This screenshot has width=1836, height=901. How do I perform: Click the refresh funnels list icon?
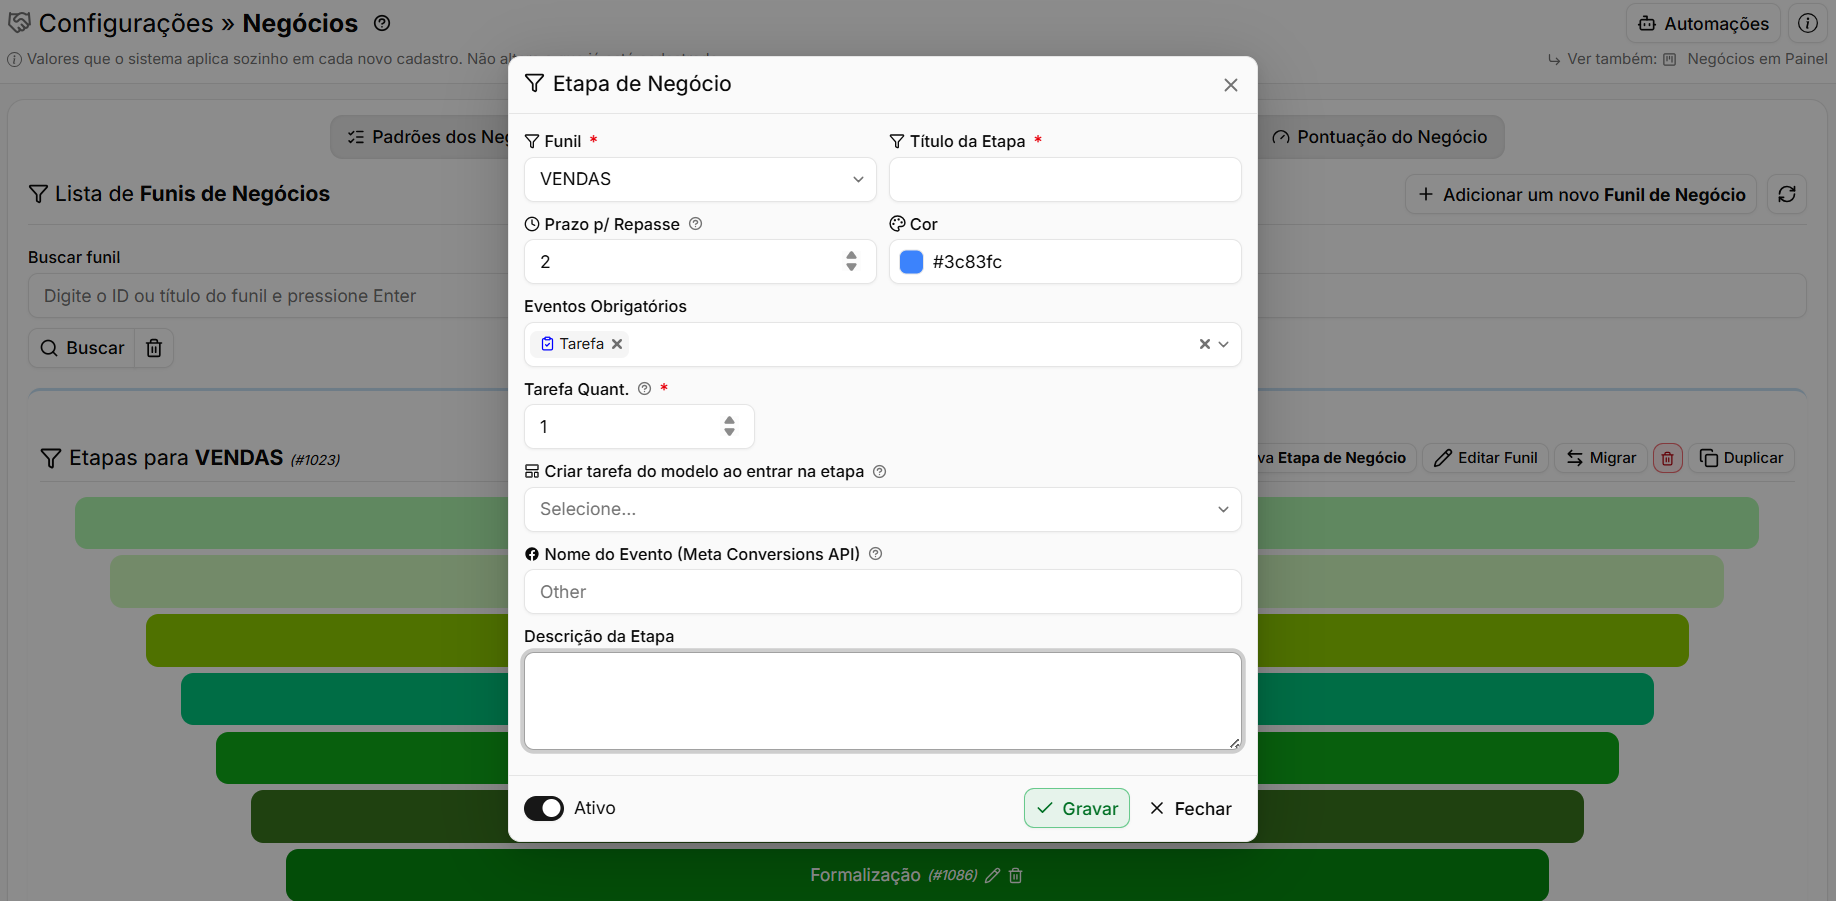(1787, 195)
